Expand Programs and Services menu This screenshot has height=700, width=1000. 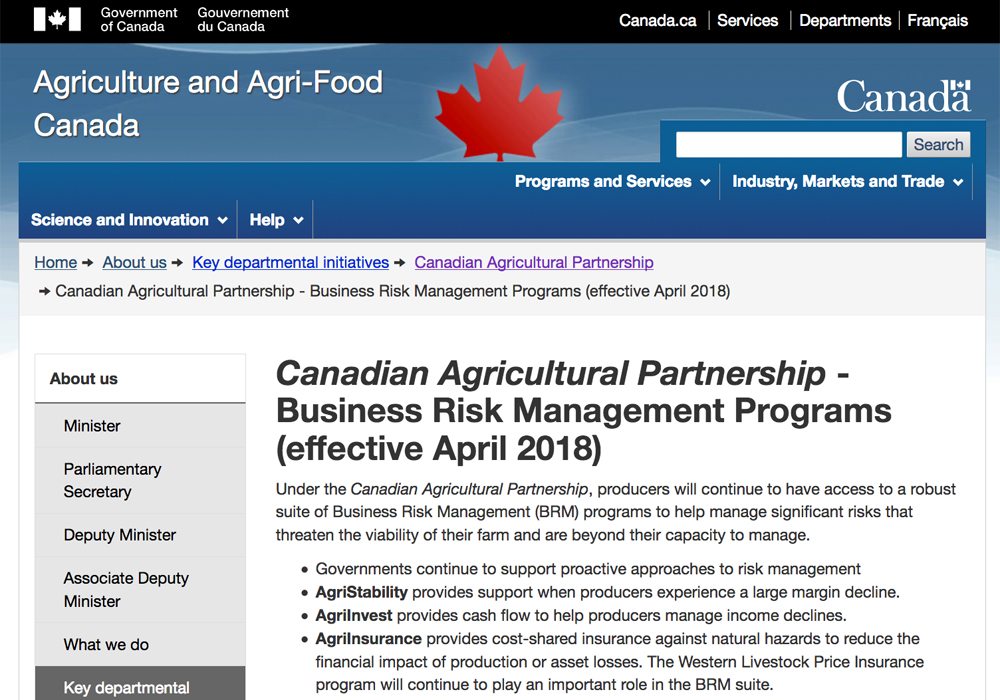(612, 182)
